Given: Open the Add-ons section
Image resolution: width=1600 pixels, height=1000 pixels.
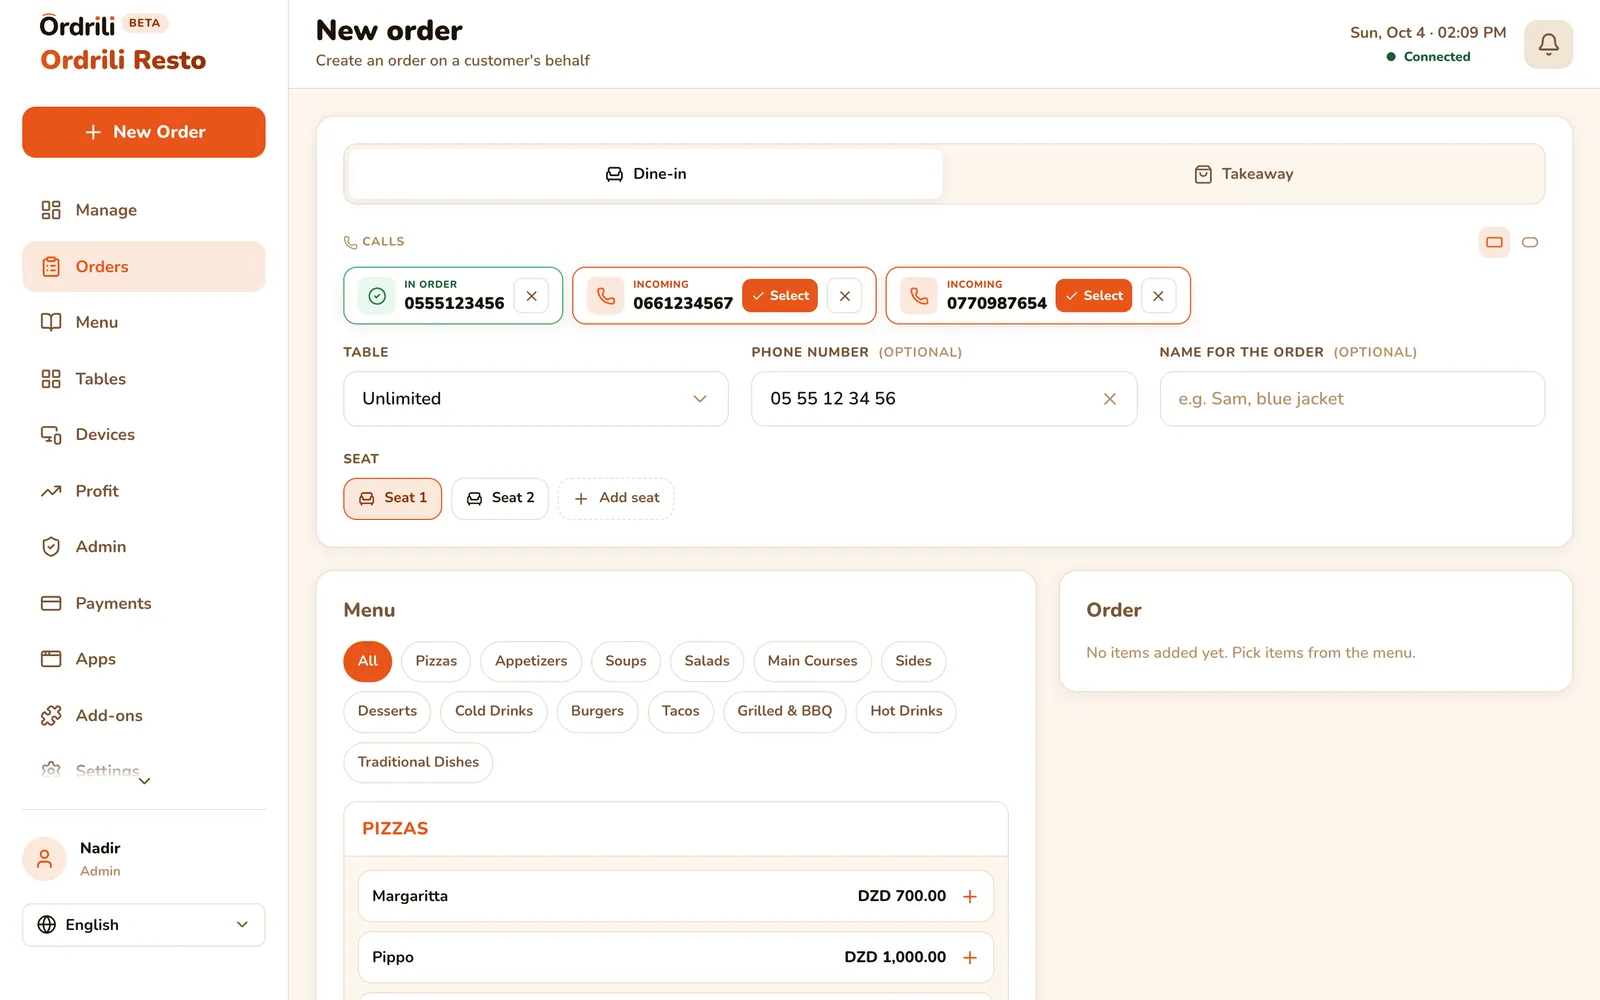Looking at the screenshot, I should coord(144,716).
